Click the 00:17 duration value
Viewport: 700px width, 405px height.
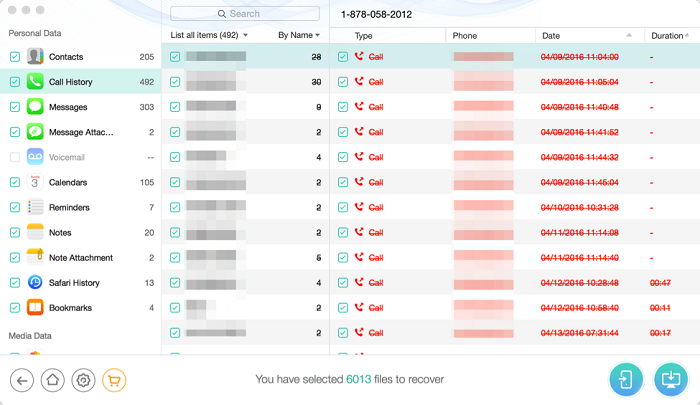click(660, 333)
